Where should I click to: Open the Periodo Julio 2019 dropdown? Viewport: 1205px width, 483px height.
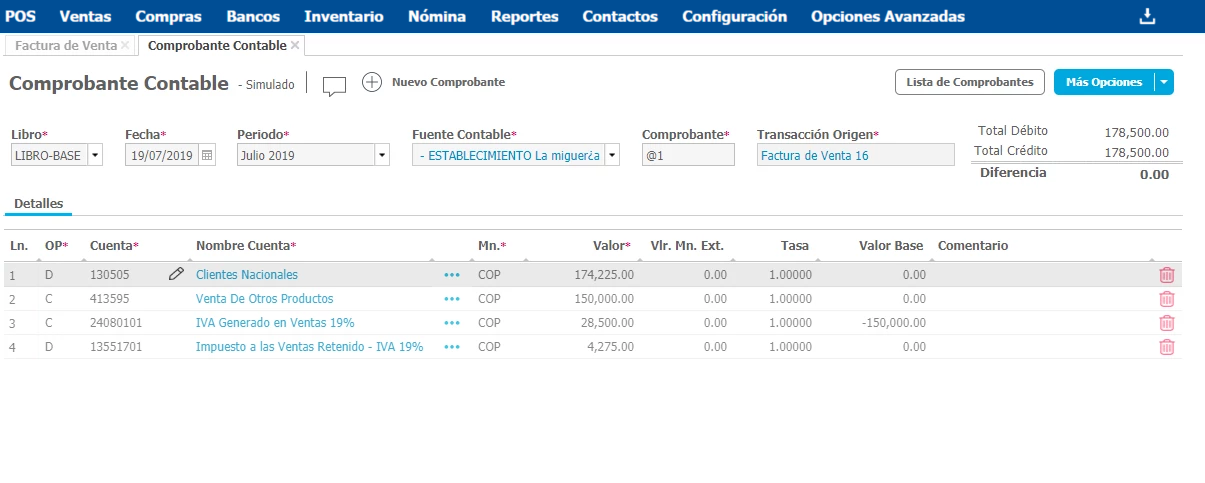(381, 155)
